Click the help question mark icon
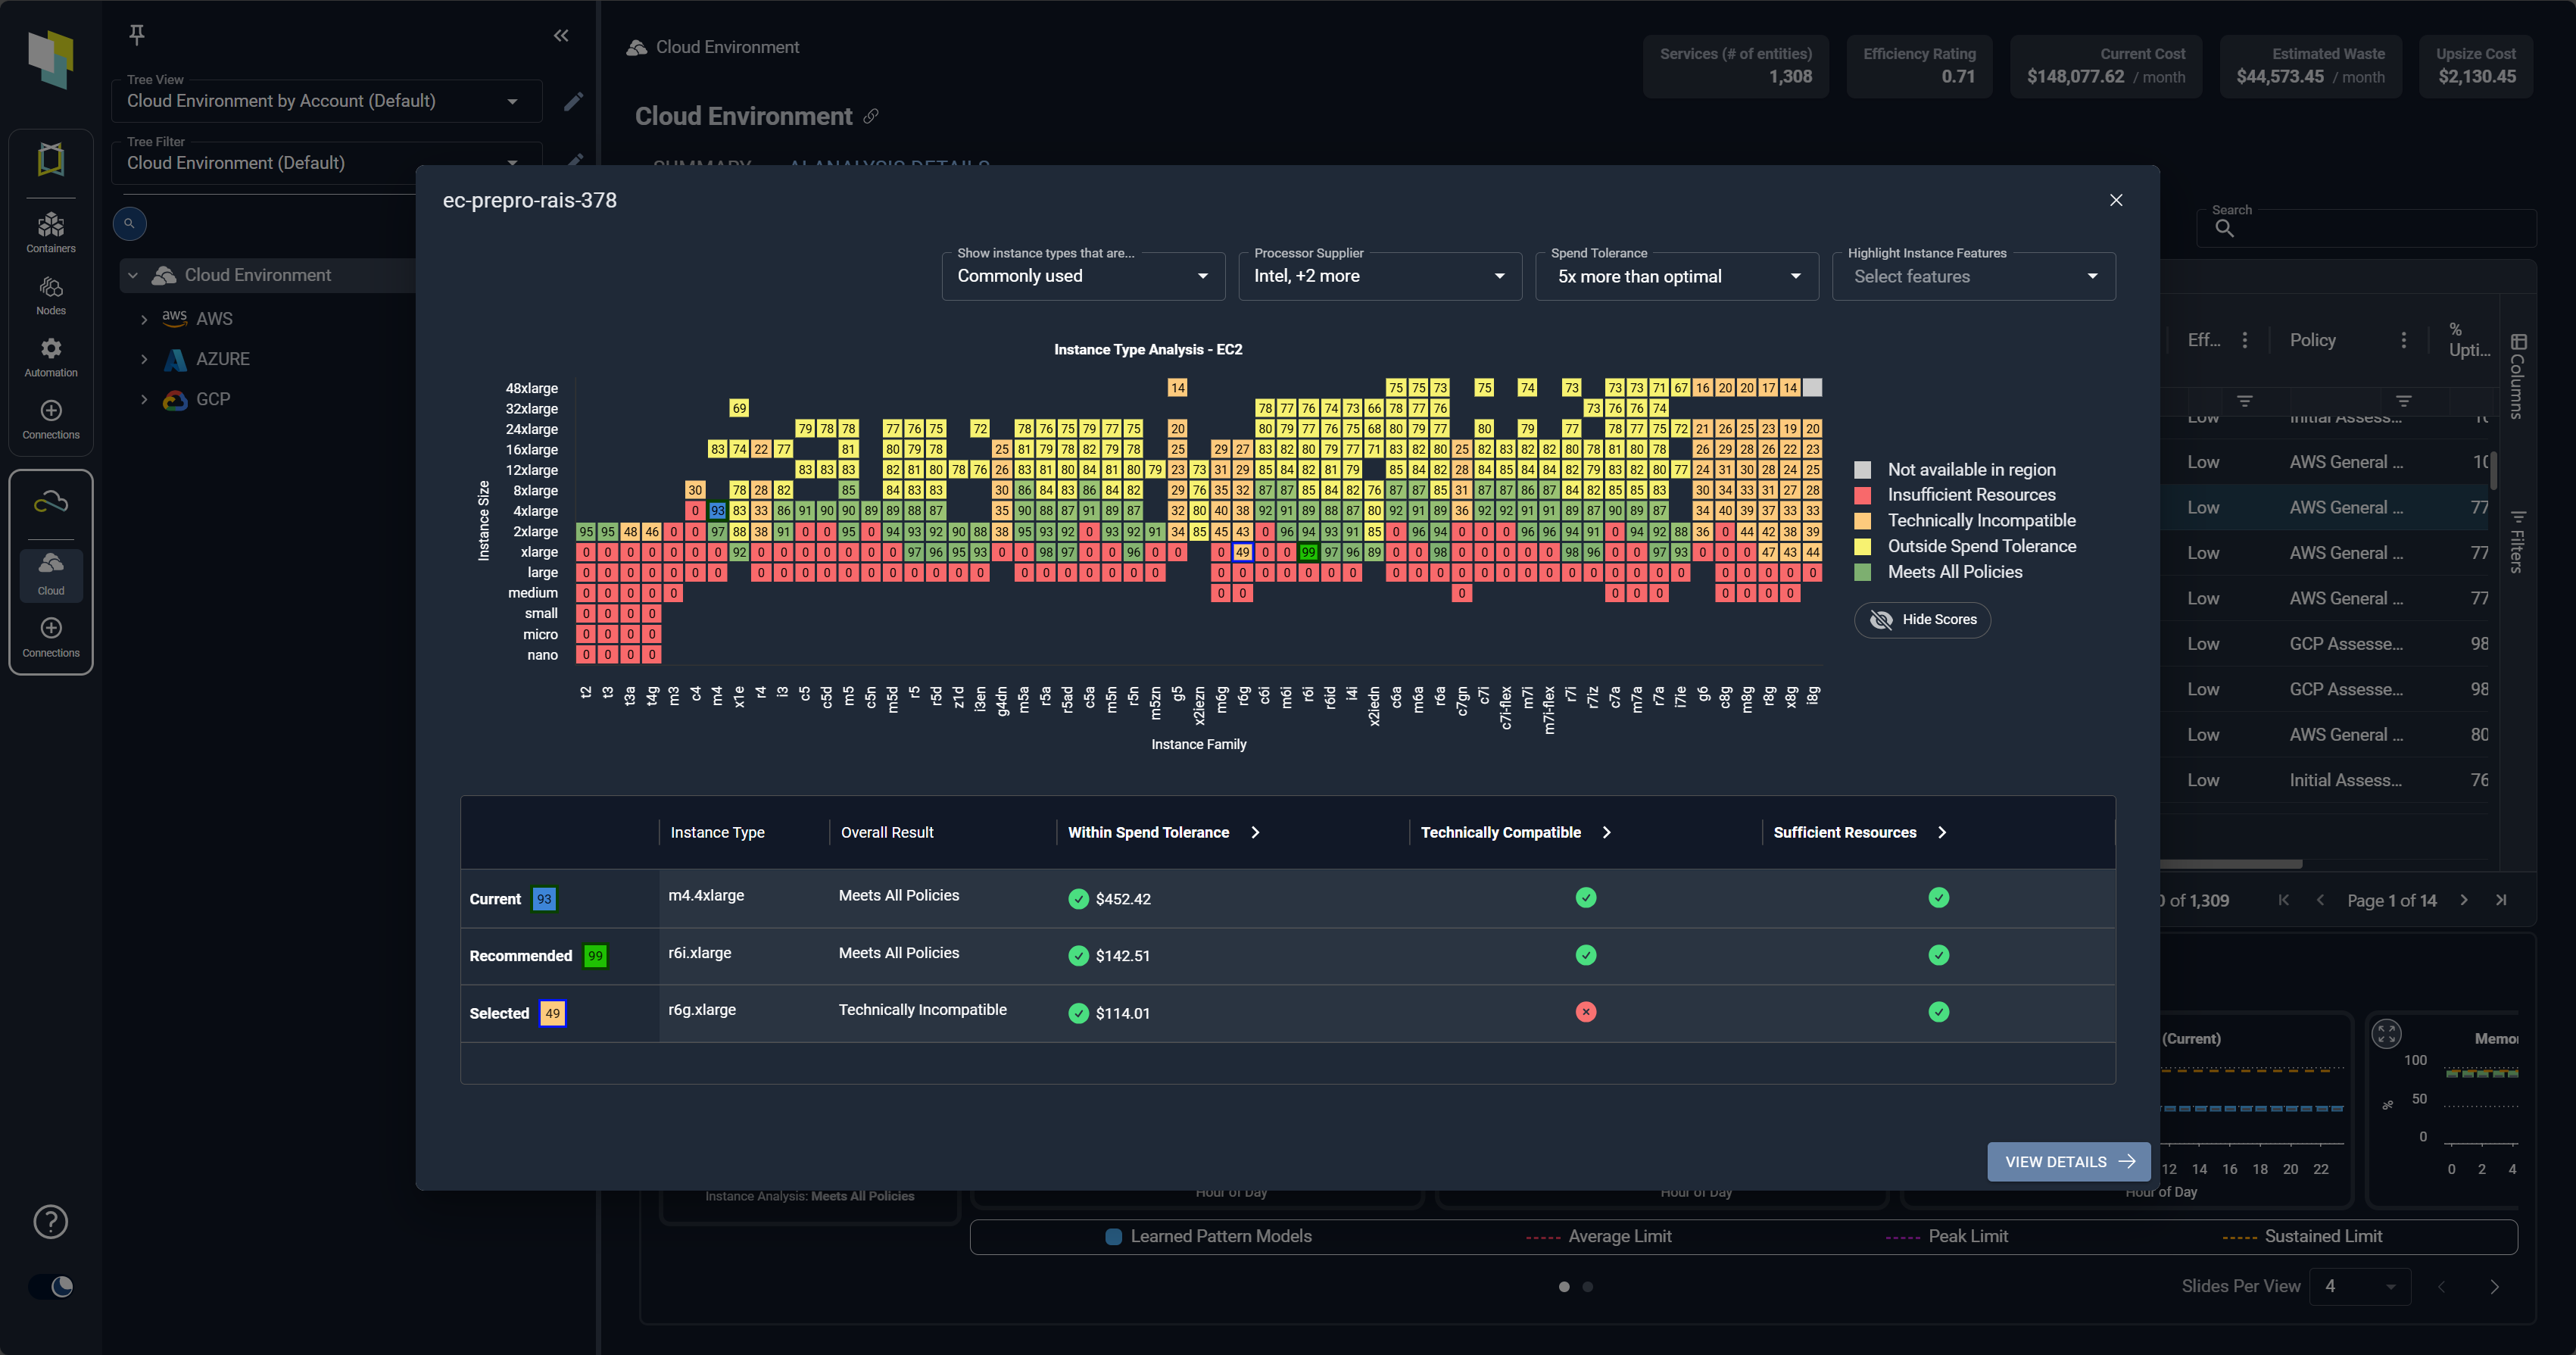This screenshot has width=2576, height=1355. [x=51, y=1221]
